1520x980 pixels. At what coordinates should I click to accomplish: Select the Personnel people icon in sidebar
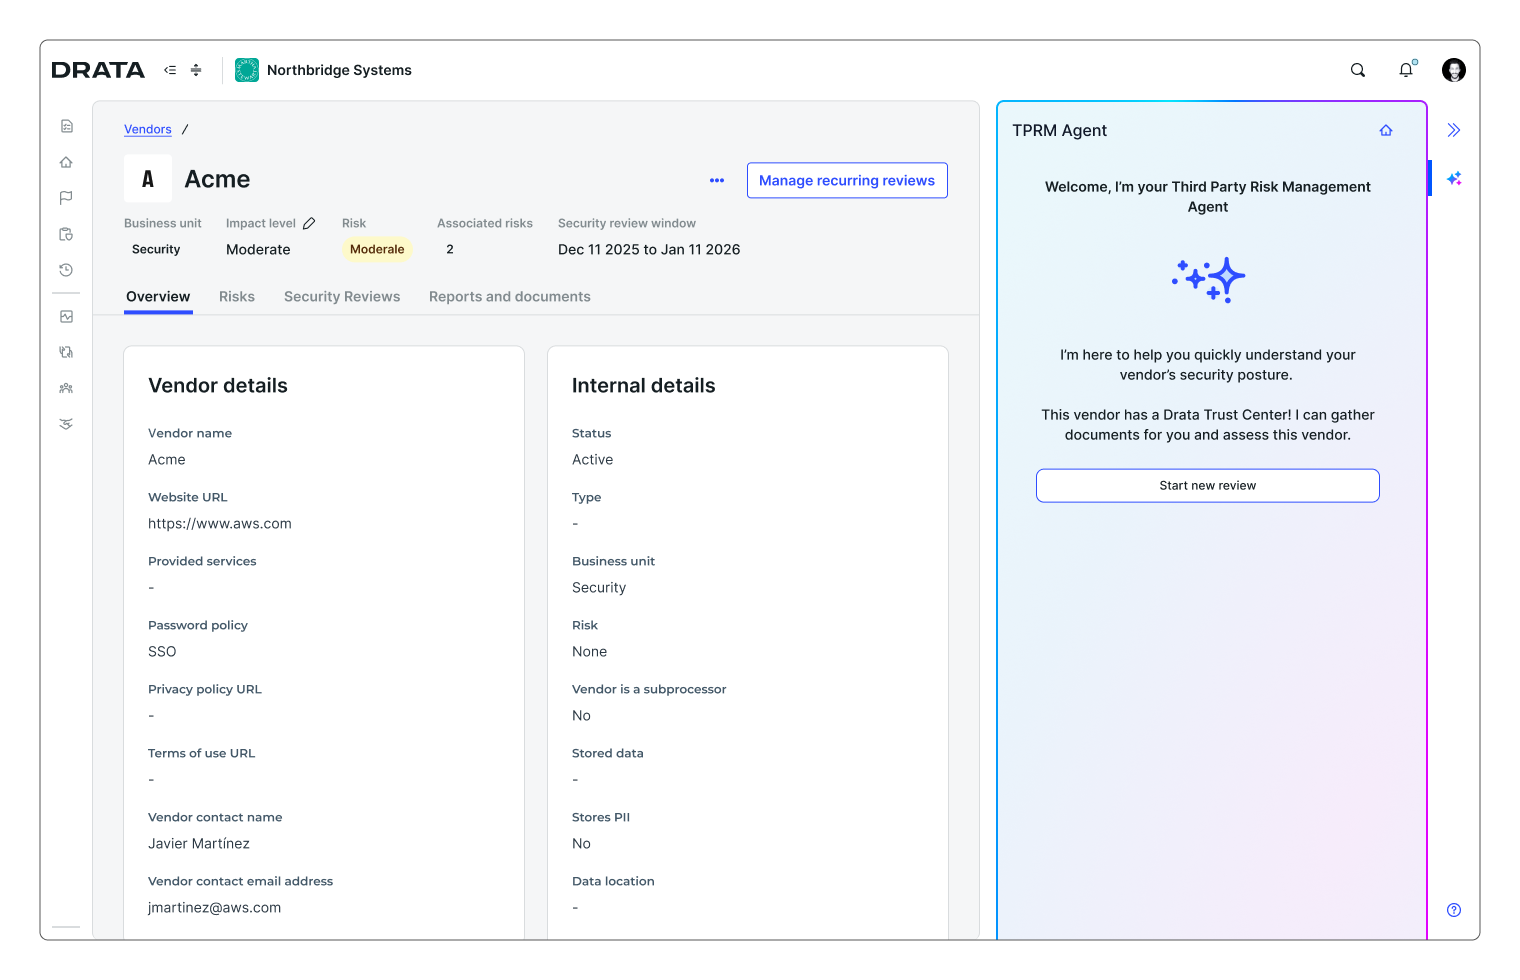[66, 387]
